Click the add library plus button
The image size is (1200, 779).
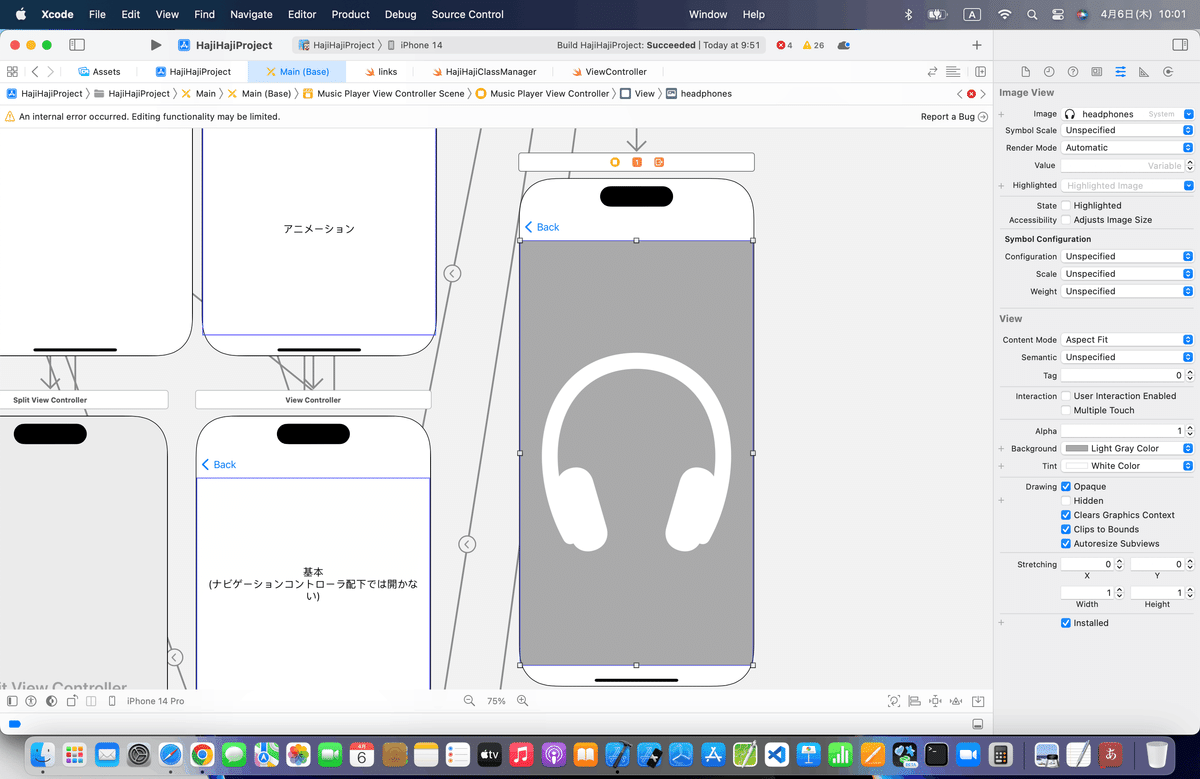[x=977, y=45]
